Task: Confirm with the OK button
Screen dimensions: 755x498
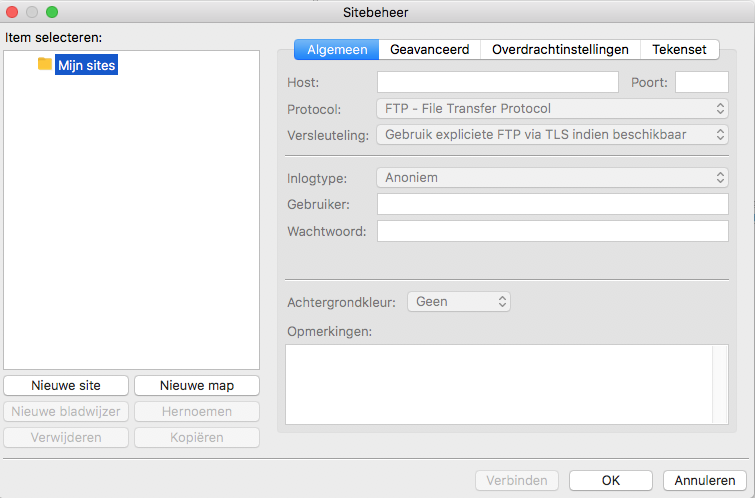Action: coord(611,481)
